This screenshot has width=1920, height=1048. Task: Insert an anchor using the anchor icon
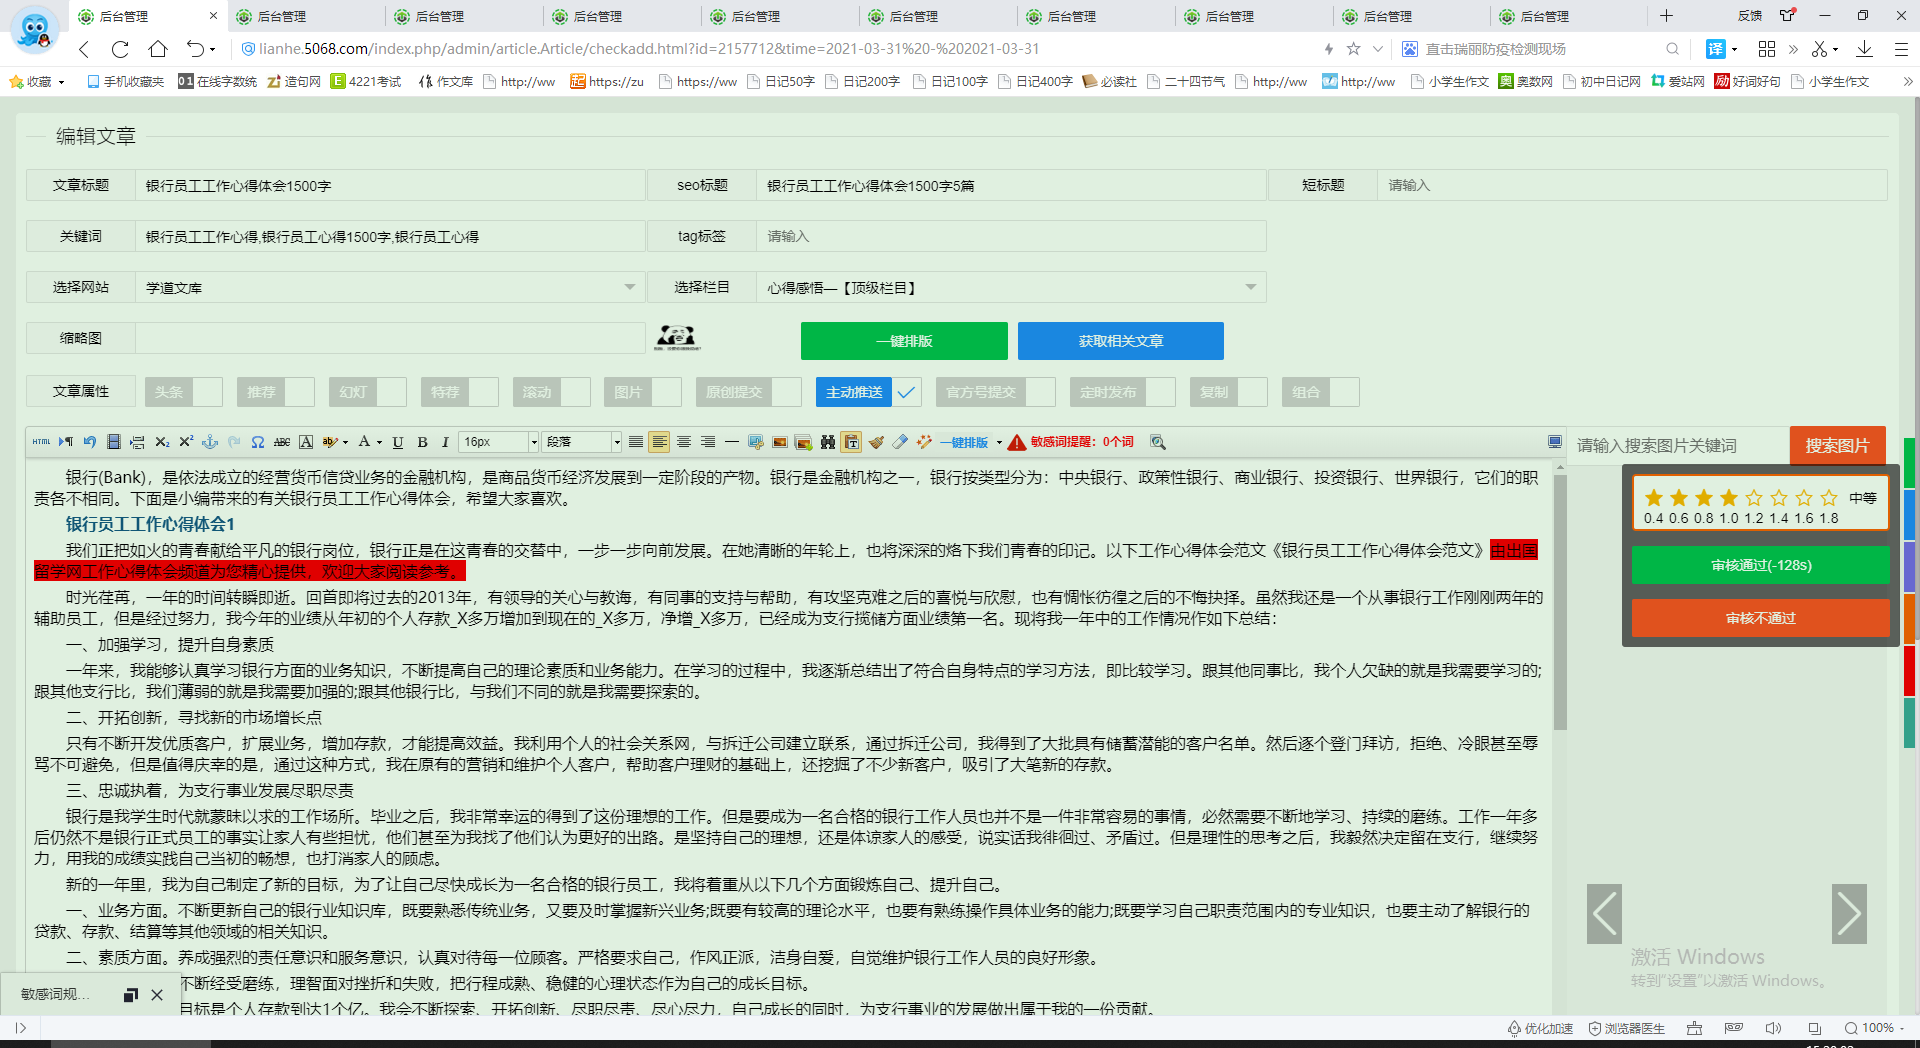coord(210,442)
